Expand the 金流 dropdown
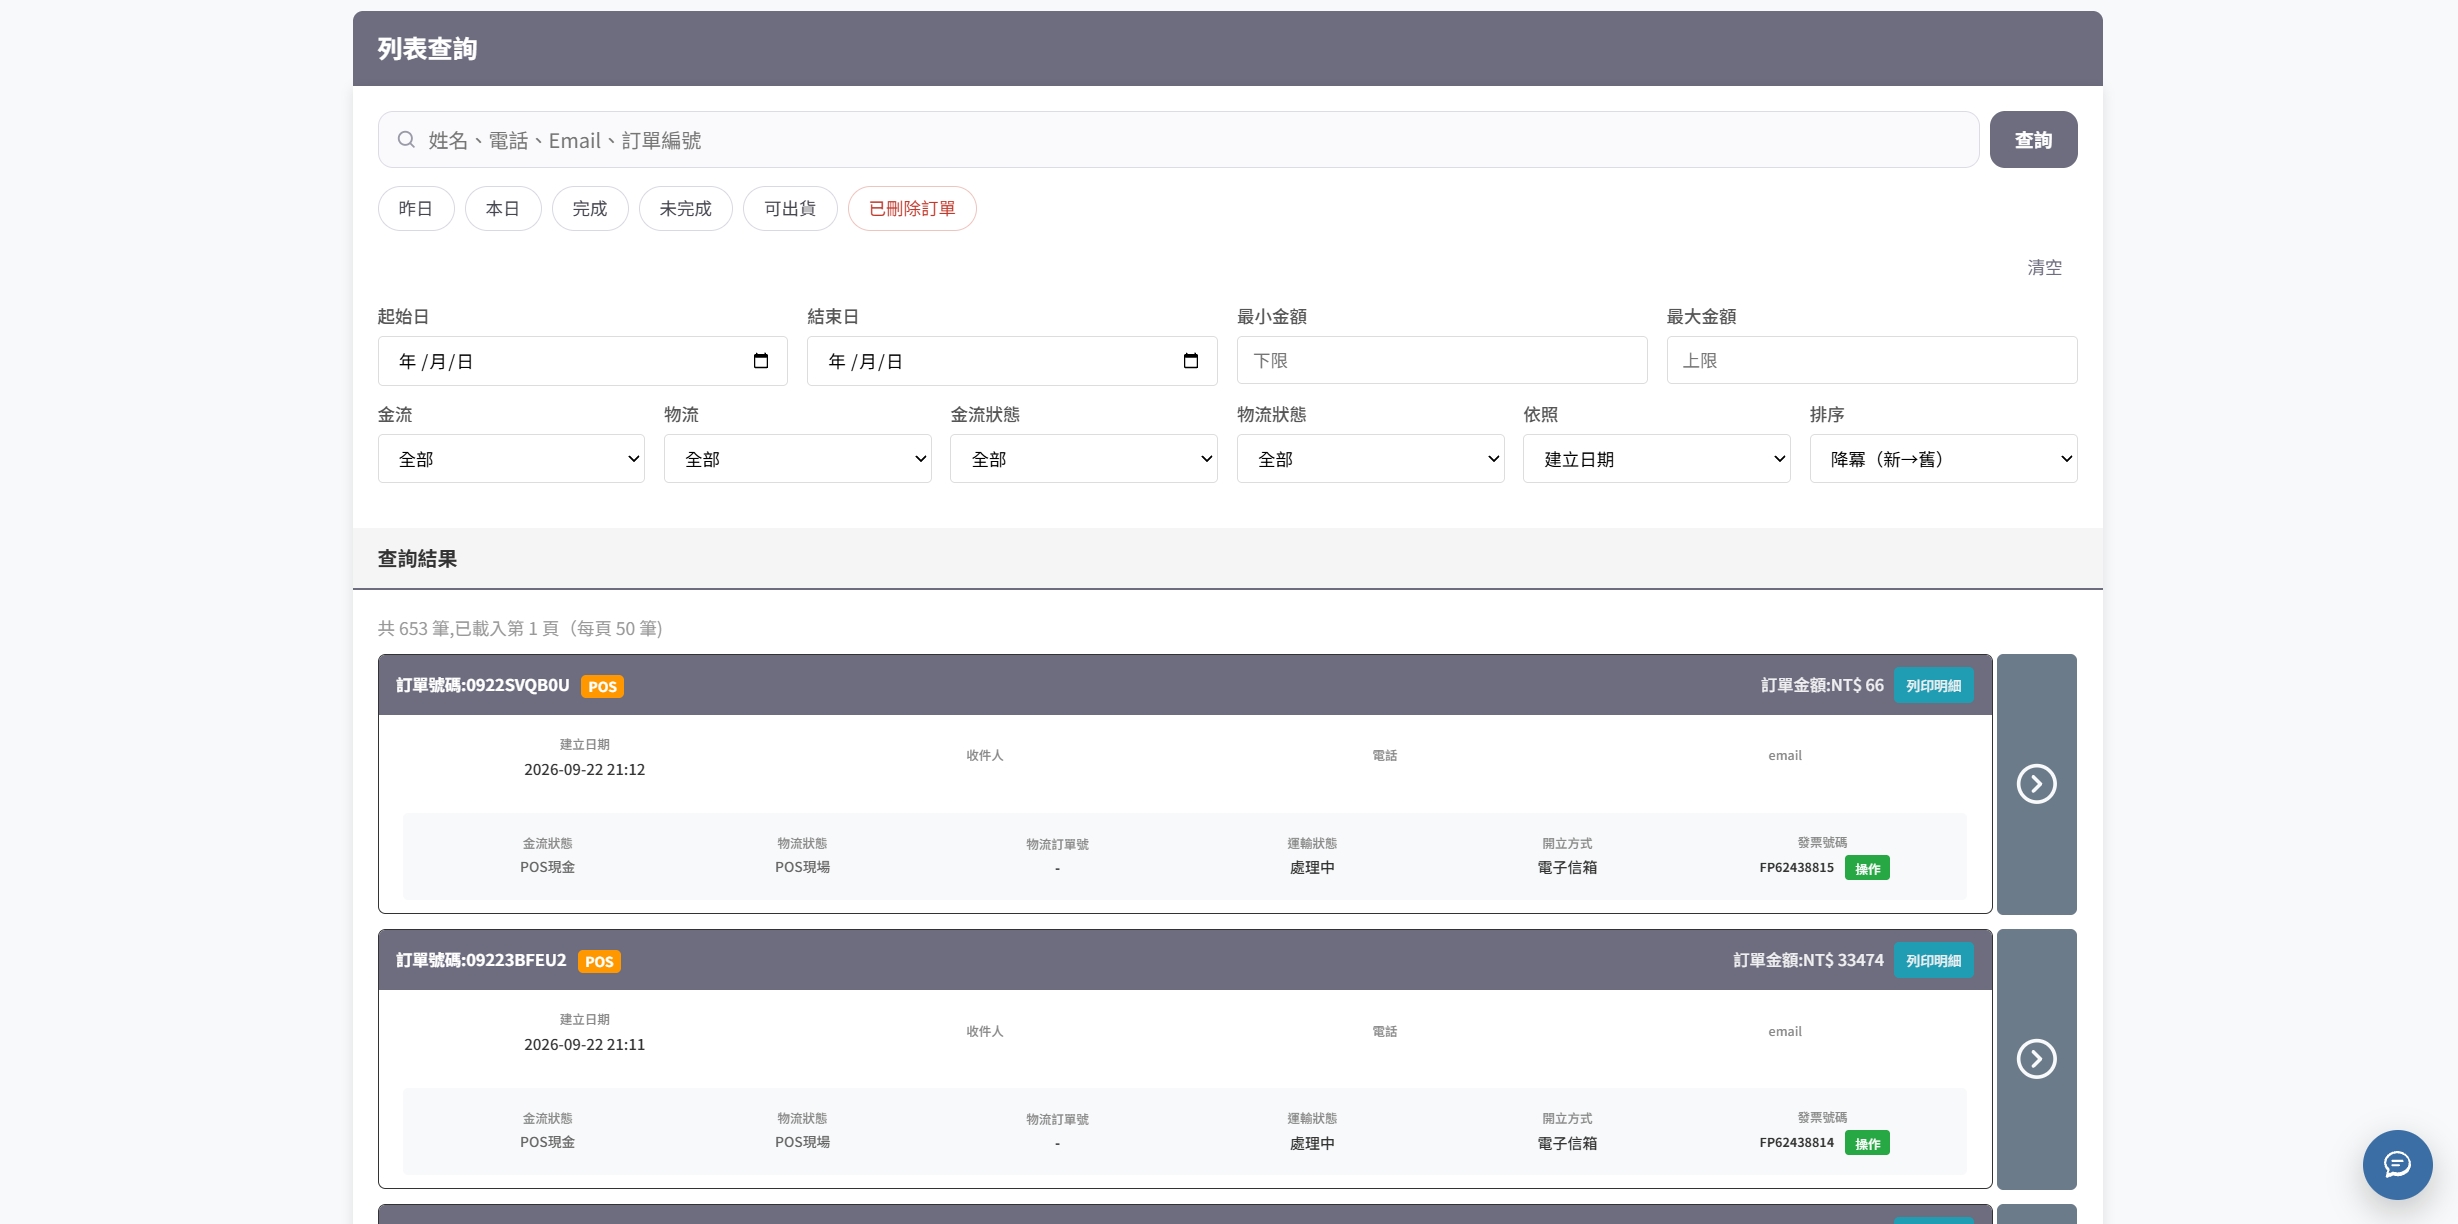Image resolution: width=2458 pixels, height=1224 pixels. tap(511, 459)
